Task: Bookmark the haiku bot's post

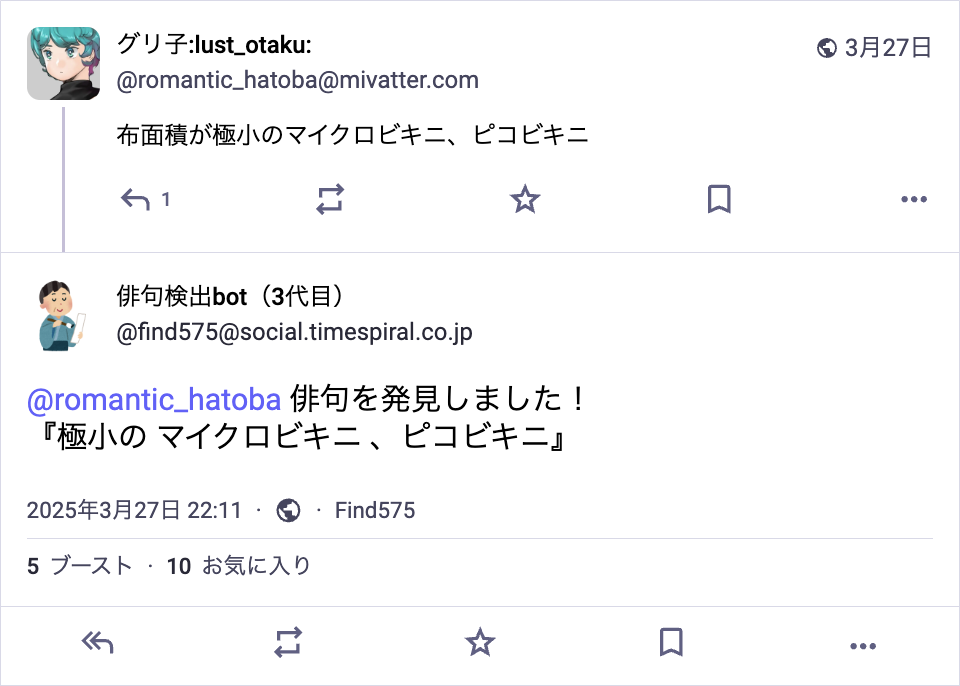Action: [671, 643]
